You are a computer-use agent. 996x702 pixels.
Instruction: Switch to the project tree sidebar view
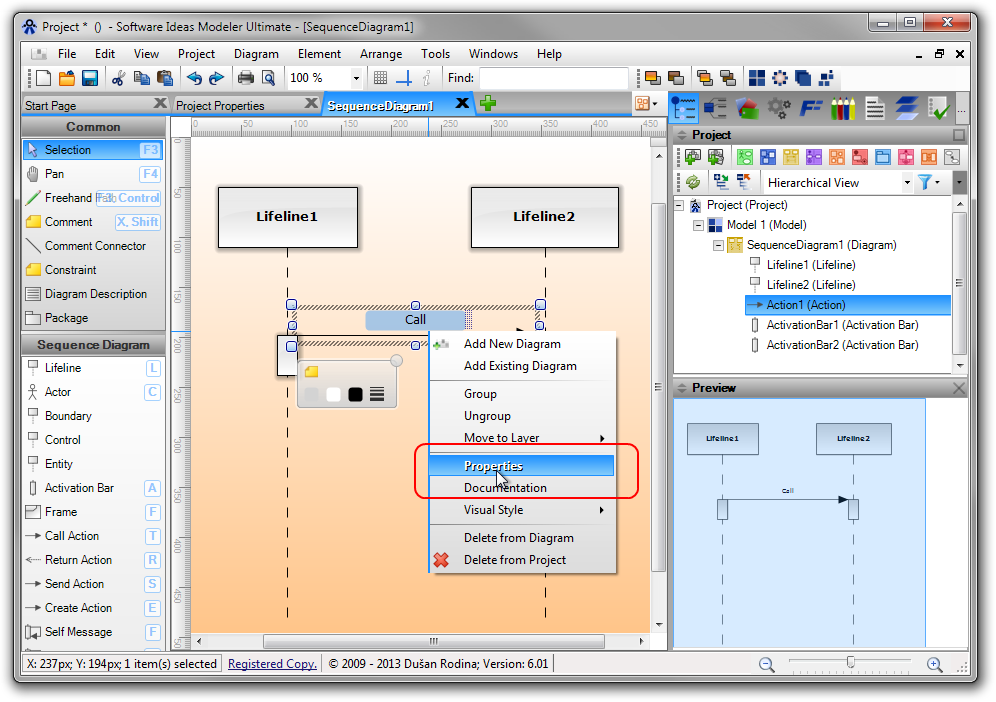(683, 109)
